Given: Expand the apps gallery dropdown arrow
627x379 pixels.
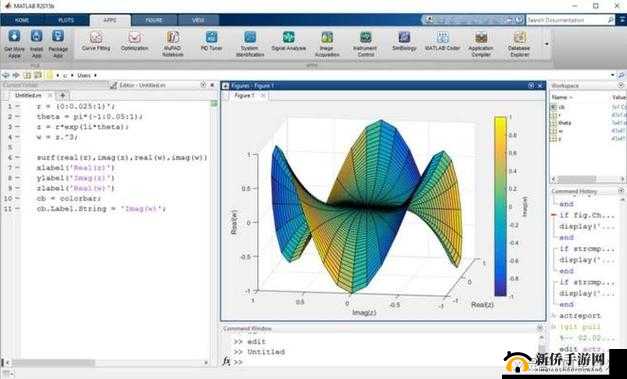Looking at the screenshot, I should [547, 44].
